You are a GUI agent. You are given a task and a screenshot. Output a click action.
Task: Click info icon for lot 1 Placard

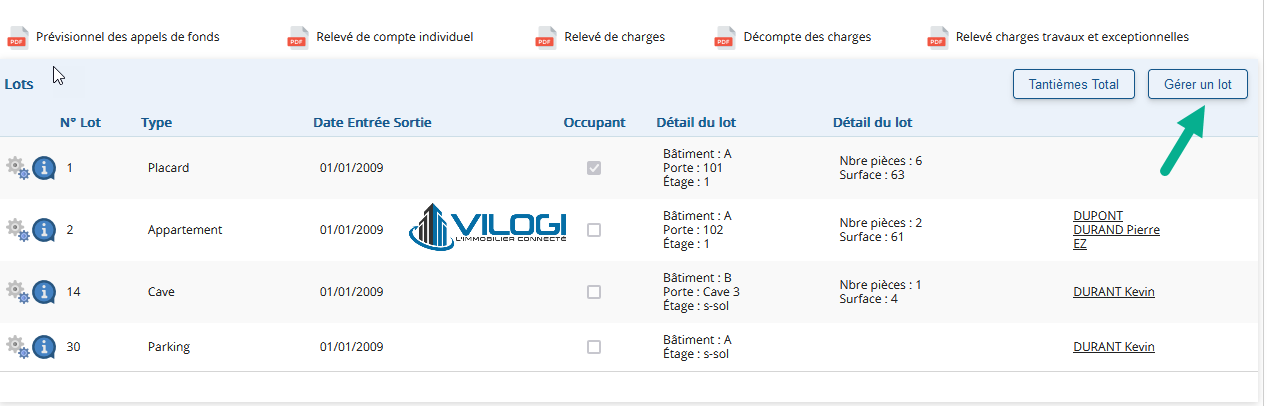[44, 168]
